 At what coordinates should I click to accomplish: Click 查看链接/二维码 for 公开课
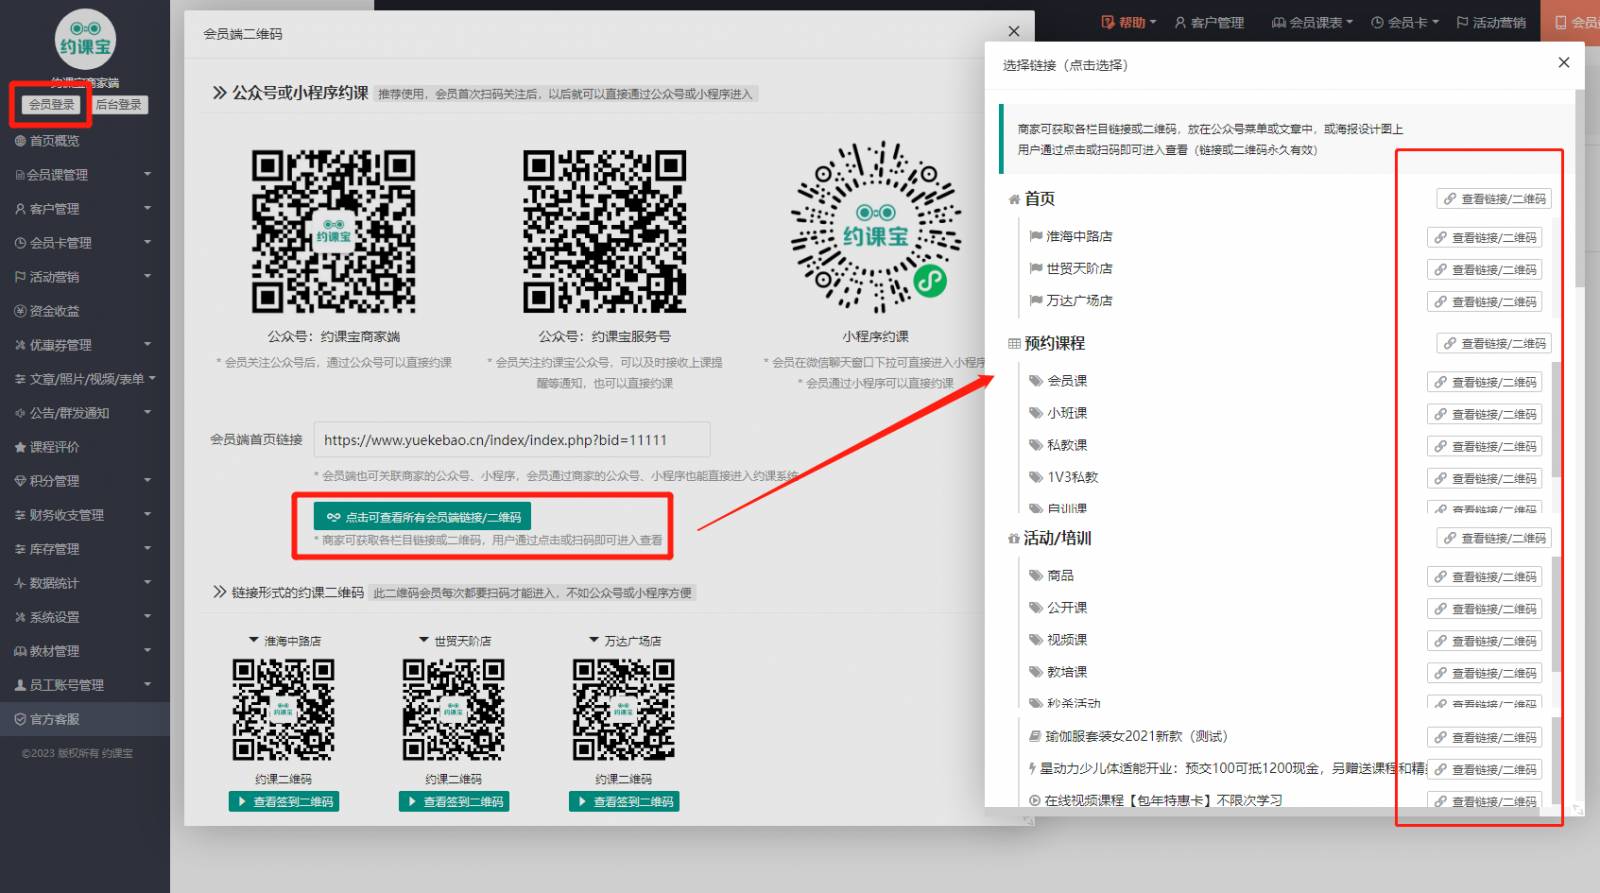(x=1484, y=609)
